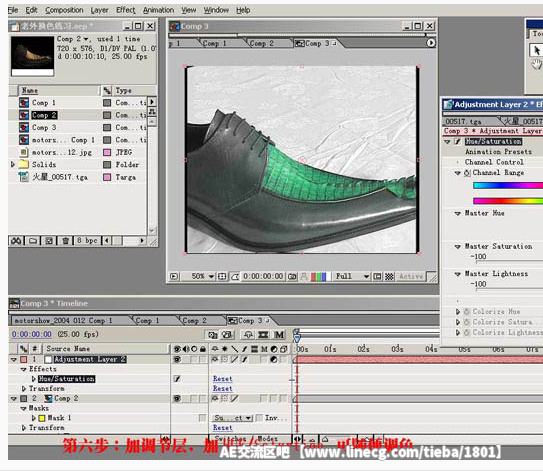Toggle adjustment layer switch on Adjustment Layer 2
Screen dimensions: 543x471
274,359
